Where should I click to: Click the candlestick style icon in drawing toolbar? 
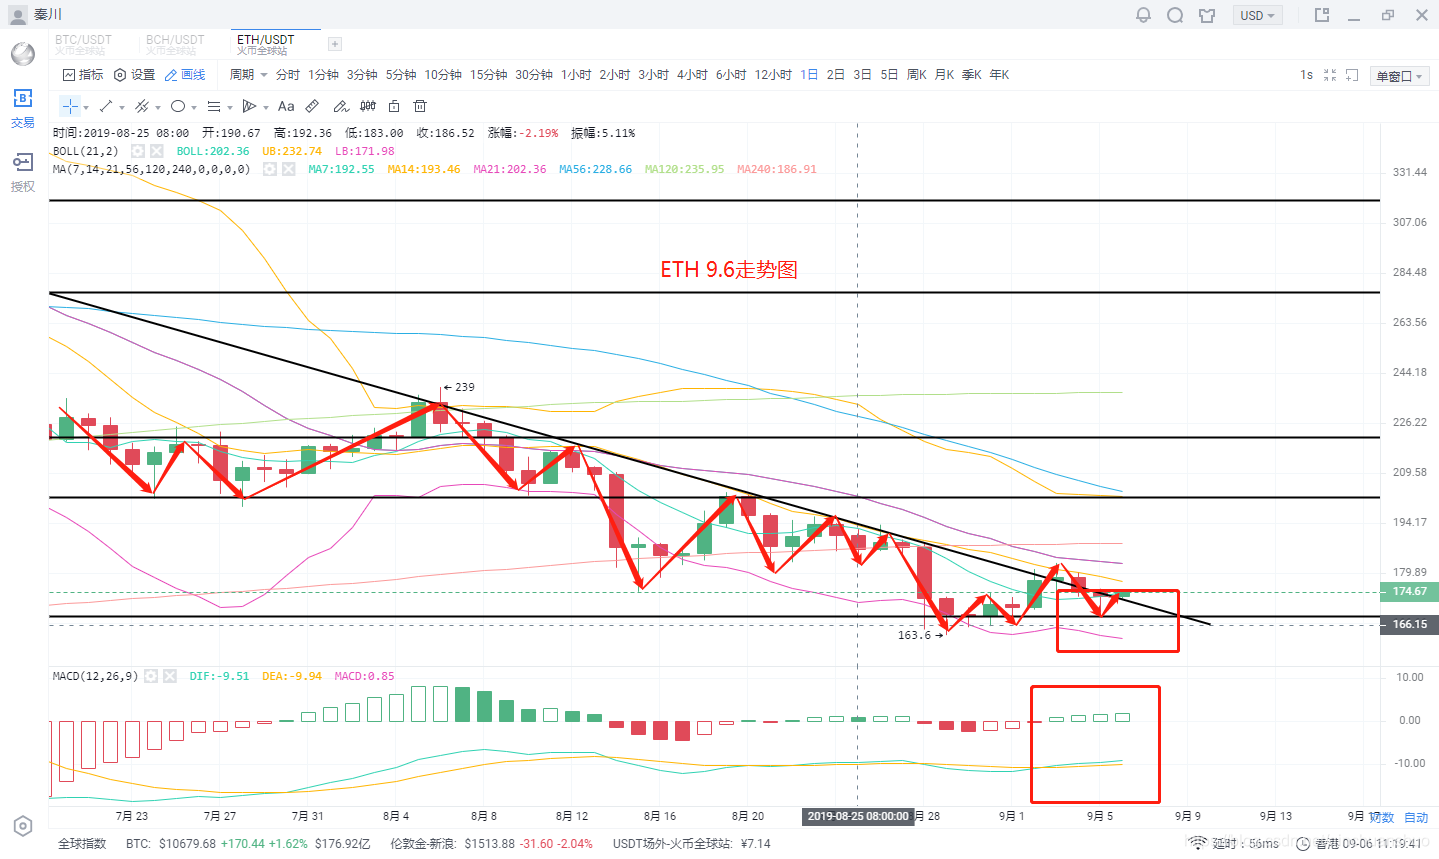[x=368, y=106]
